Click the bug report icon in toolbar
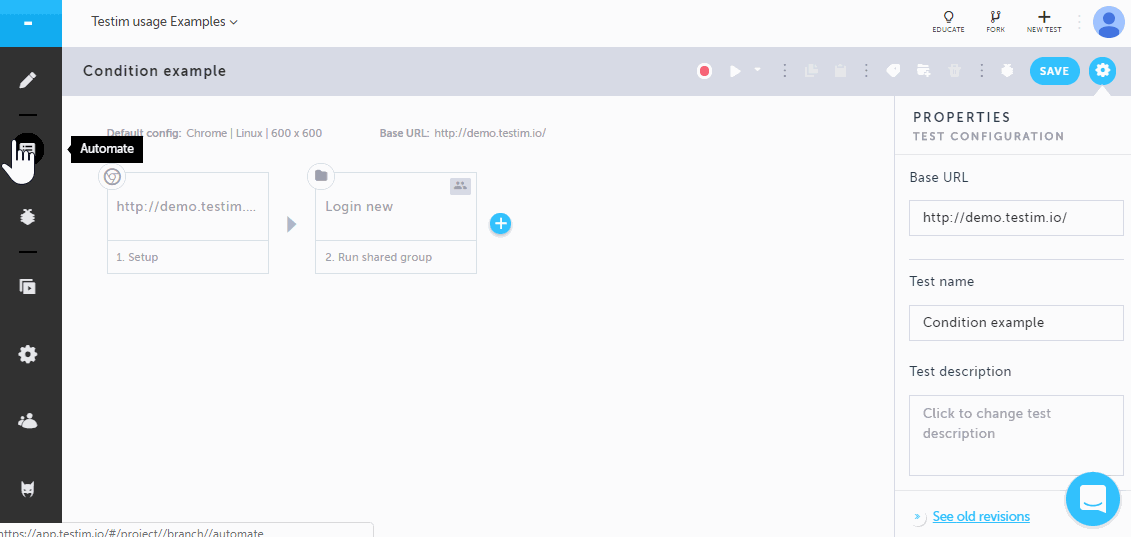Screen dimensions: 1131x537 (1008, 71)
